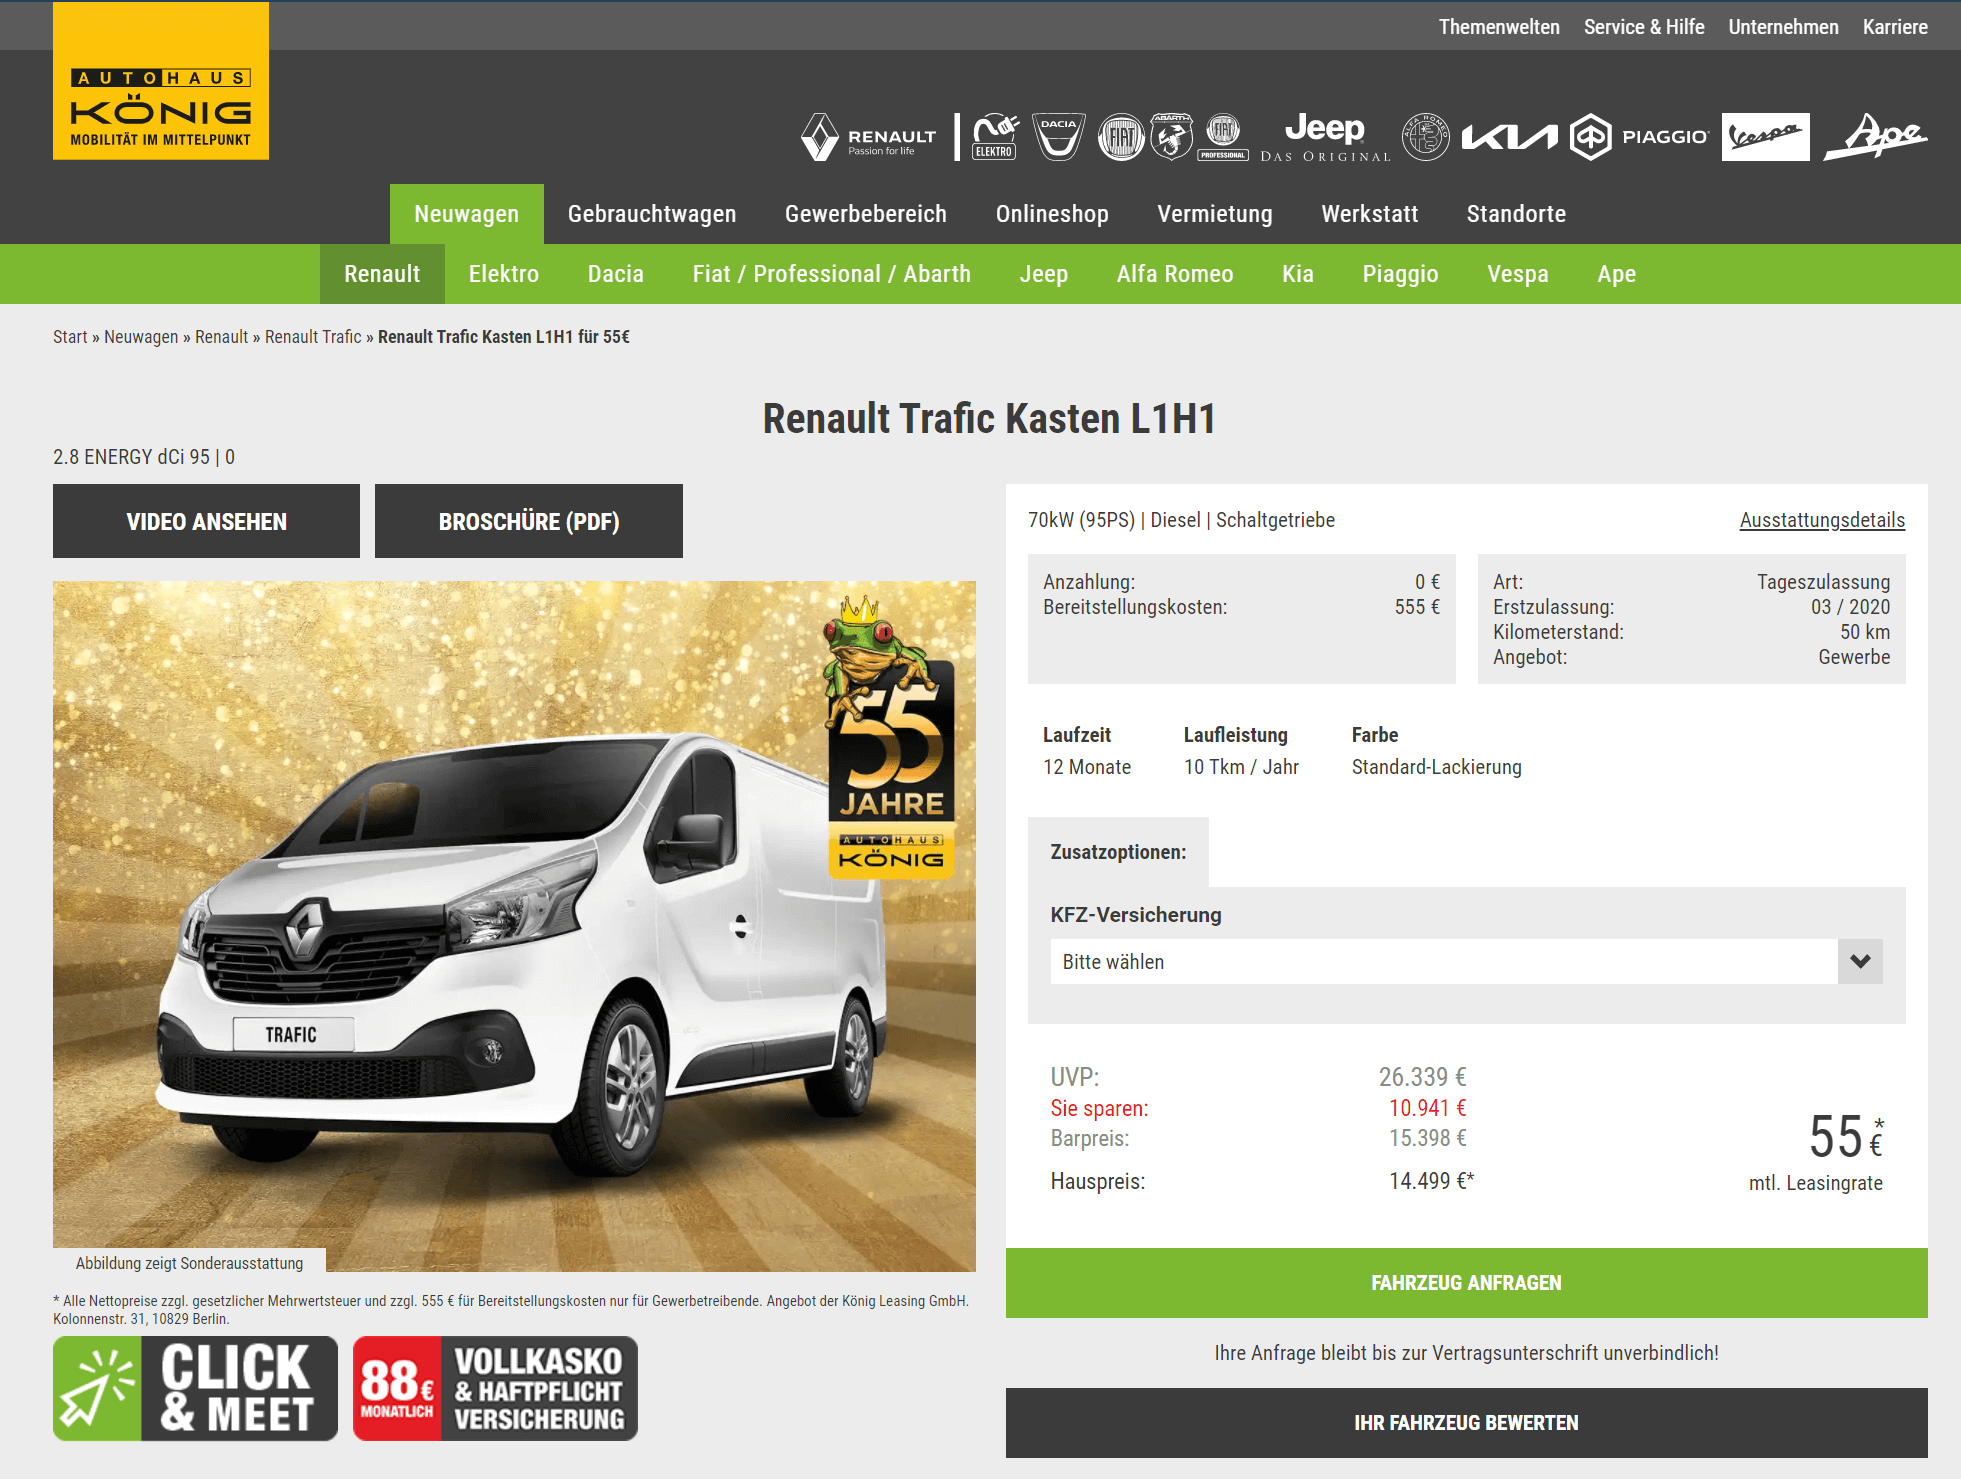Choose Dacia in the green submenu
The width and height of the screenshot is (1961, 1479).
pos(616,274)
